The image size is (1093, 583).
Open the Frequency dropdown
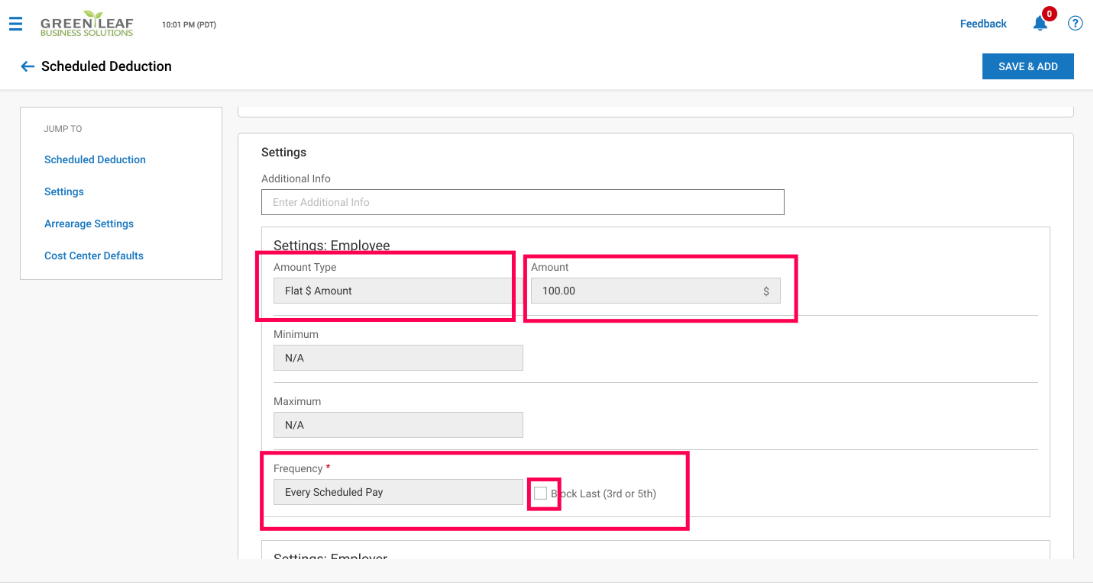(397, 492)
